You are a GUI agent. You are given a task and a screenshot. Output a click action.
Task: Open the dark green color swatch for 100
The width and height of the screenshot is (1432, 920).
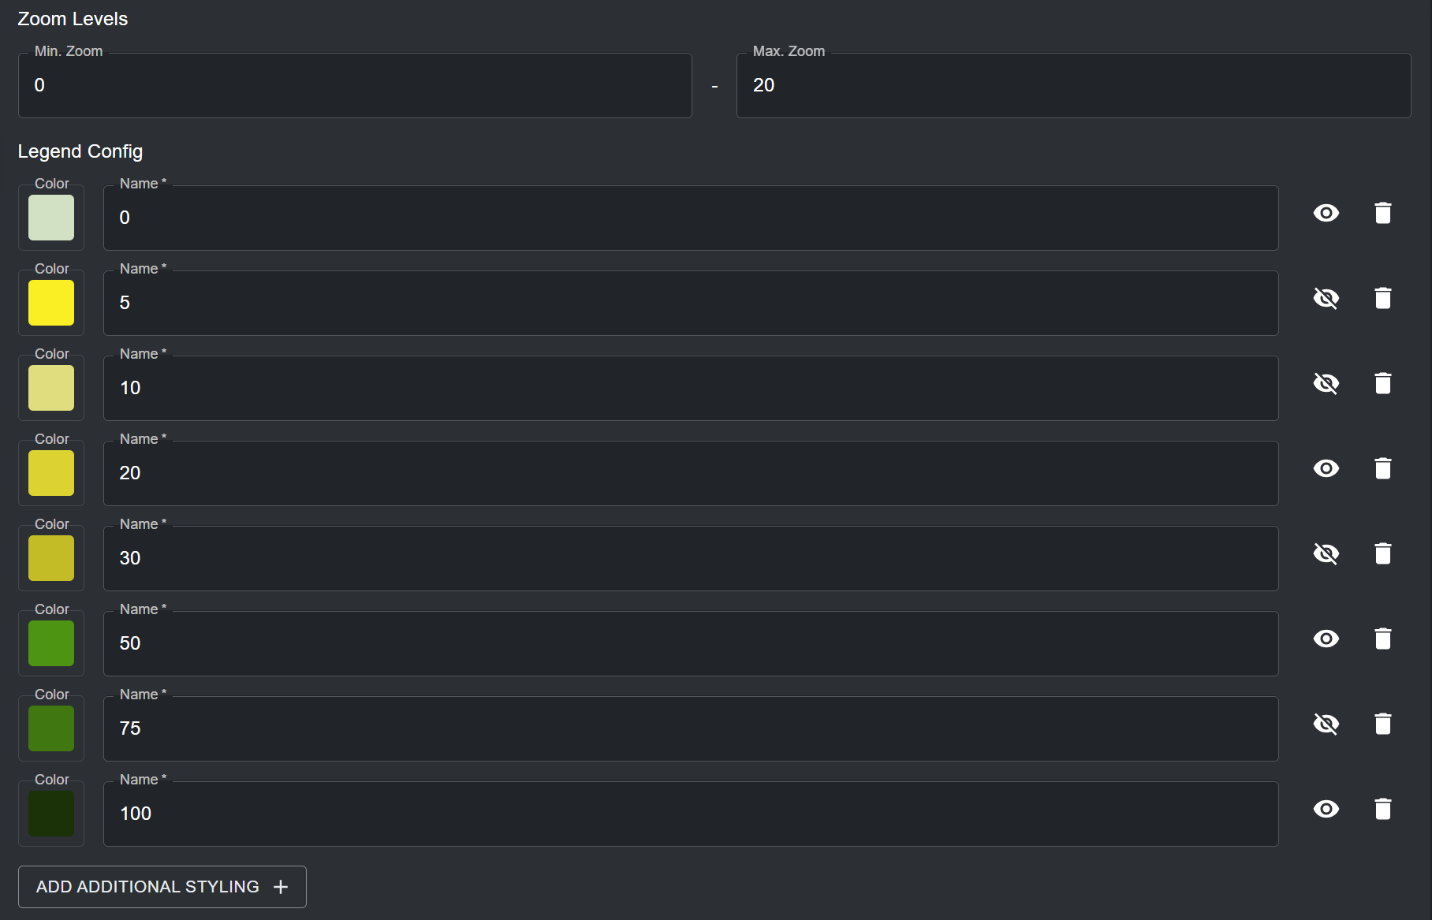[x=51, y=814]
